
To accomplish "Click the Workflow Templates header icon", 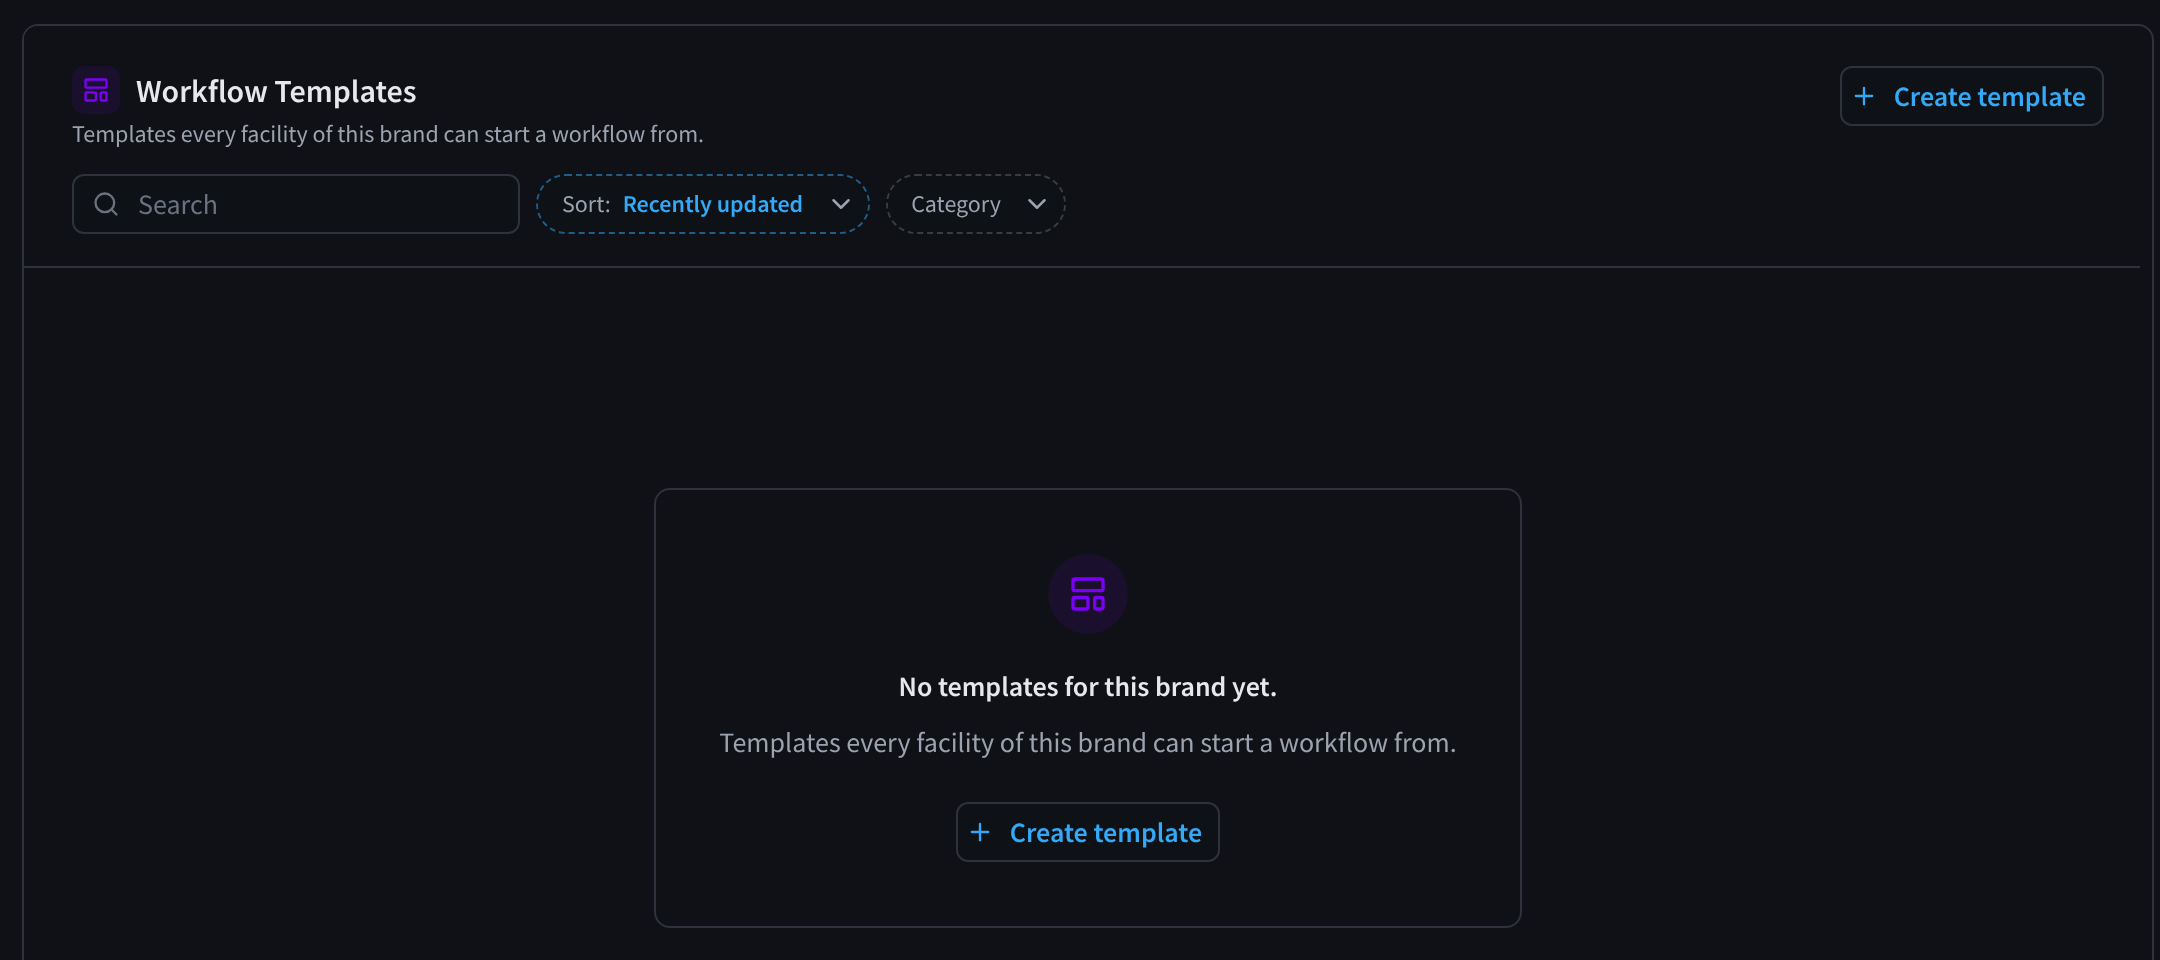I will coord(96,91).
